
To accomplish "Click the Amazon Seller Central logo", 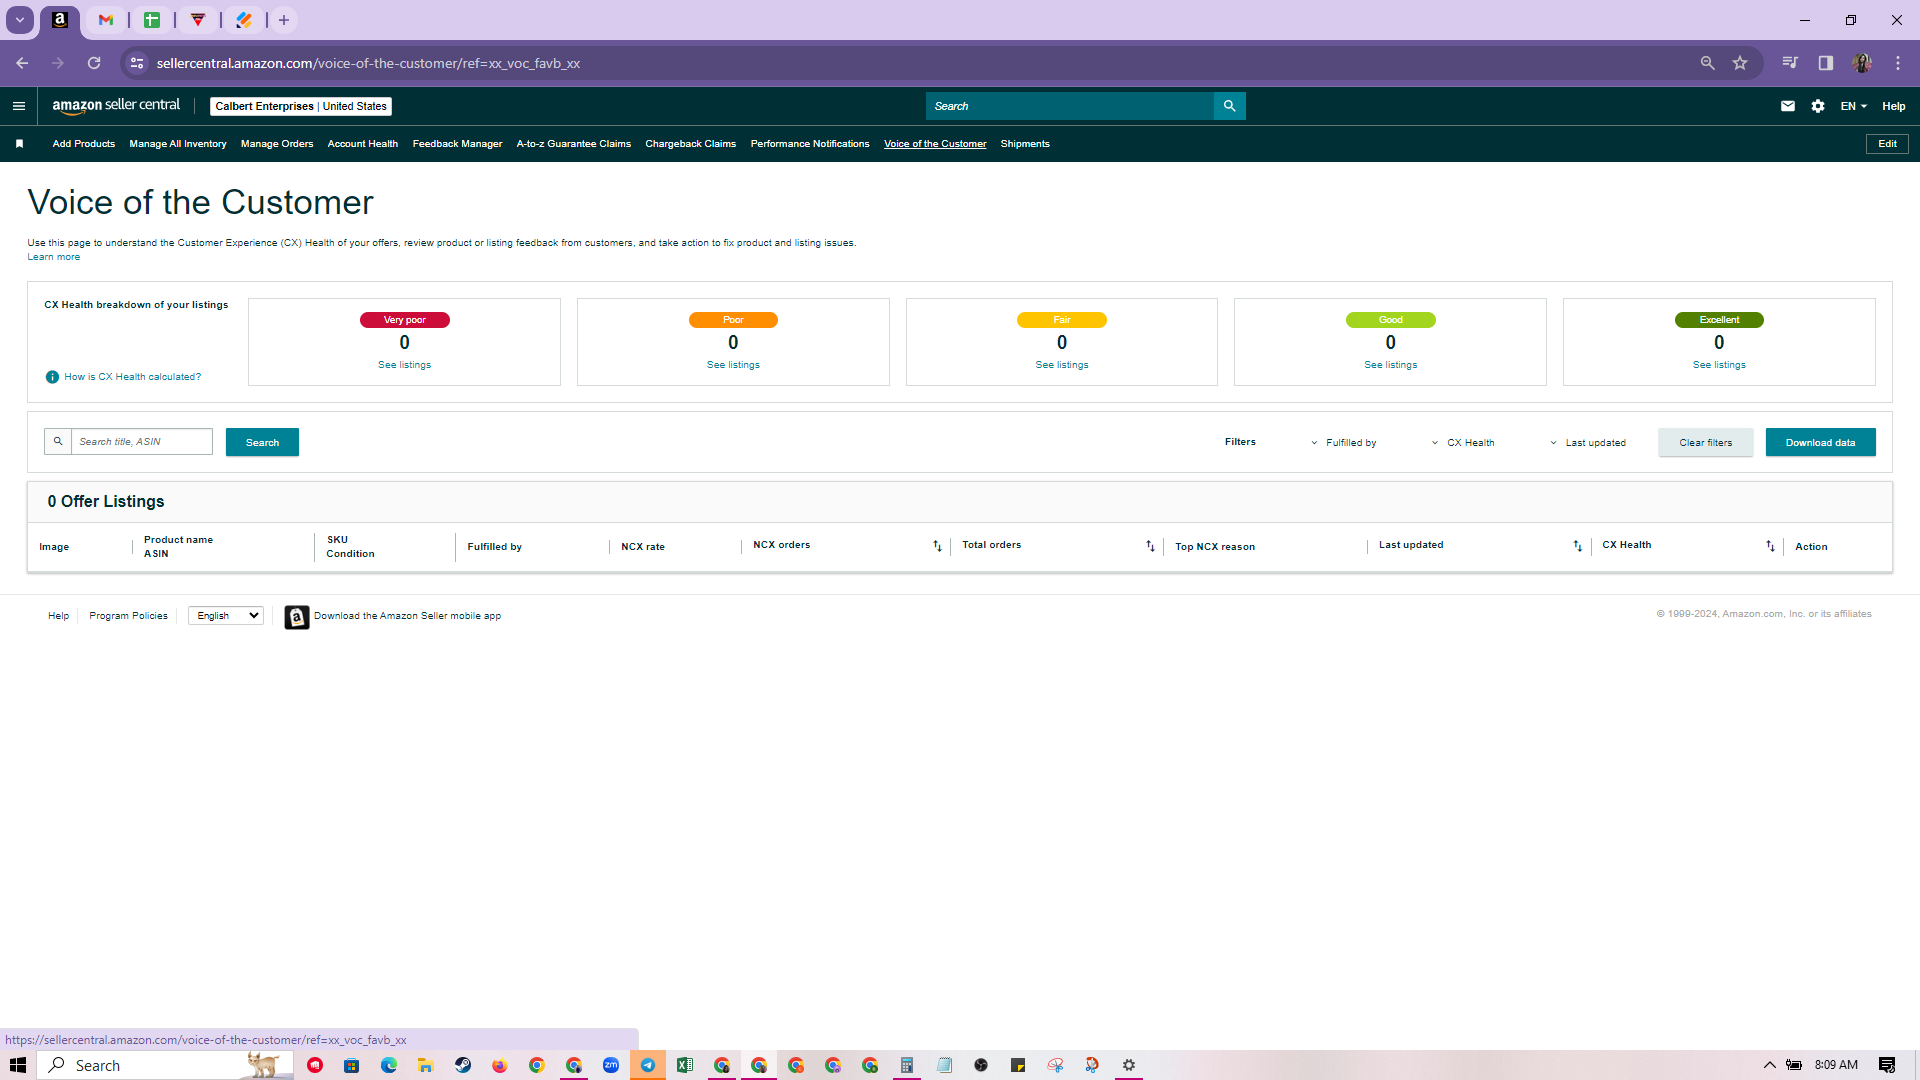I will point(116,106).
